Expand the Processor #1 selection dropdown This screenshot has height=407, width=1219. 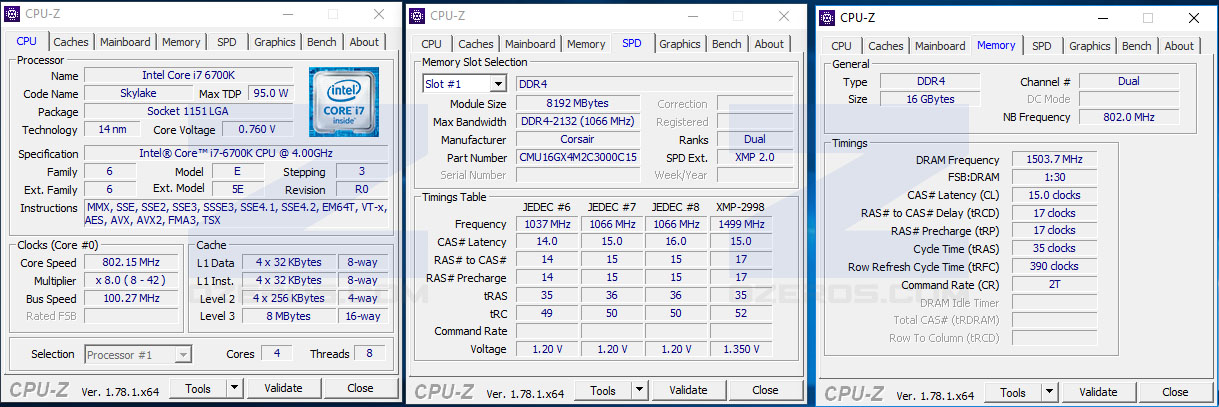(183, 354)
